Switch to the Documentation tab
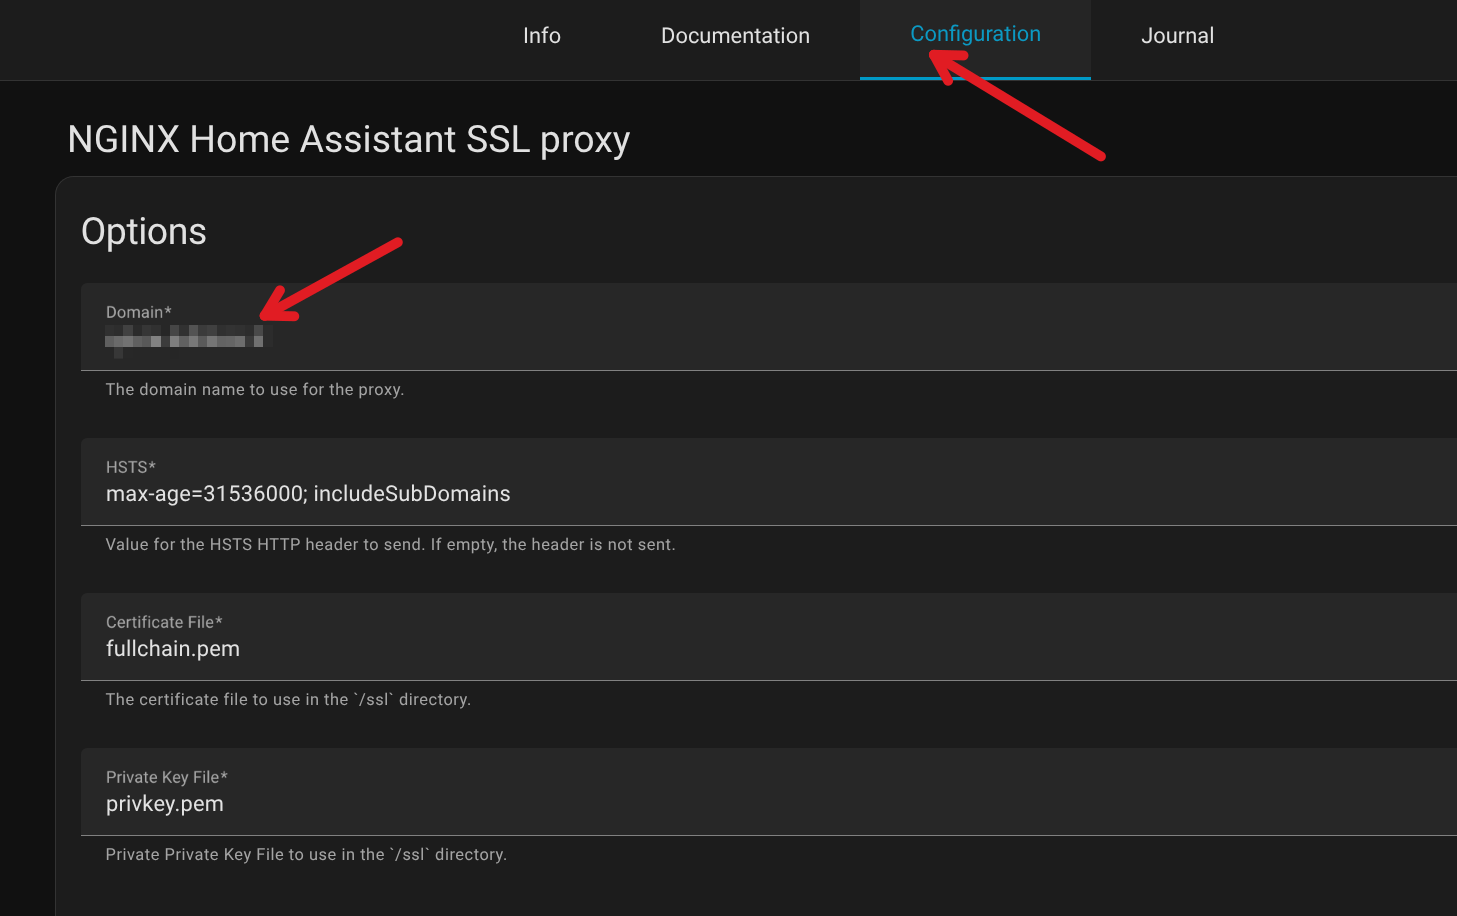 point(735,36)
